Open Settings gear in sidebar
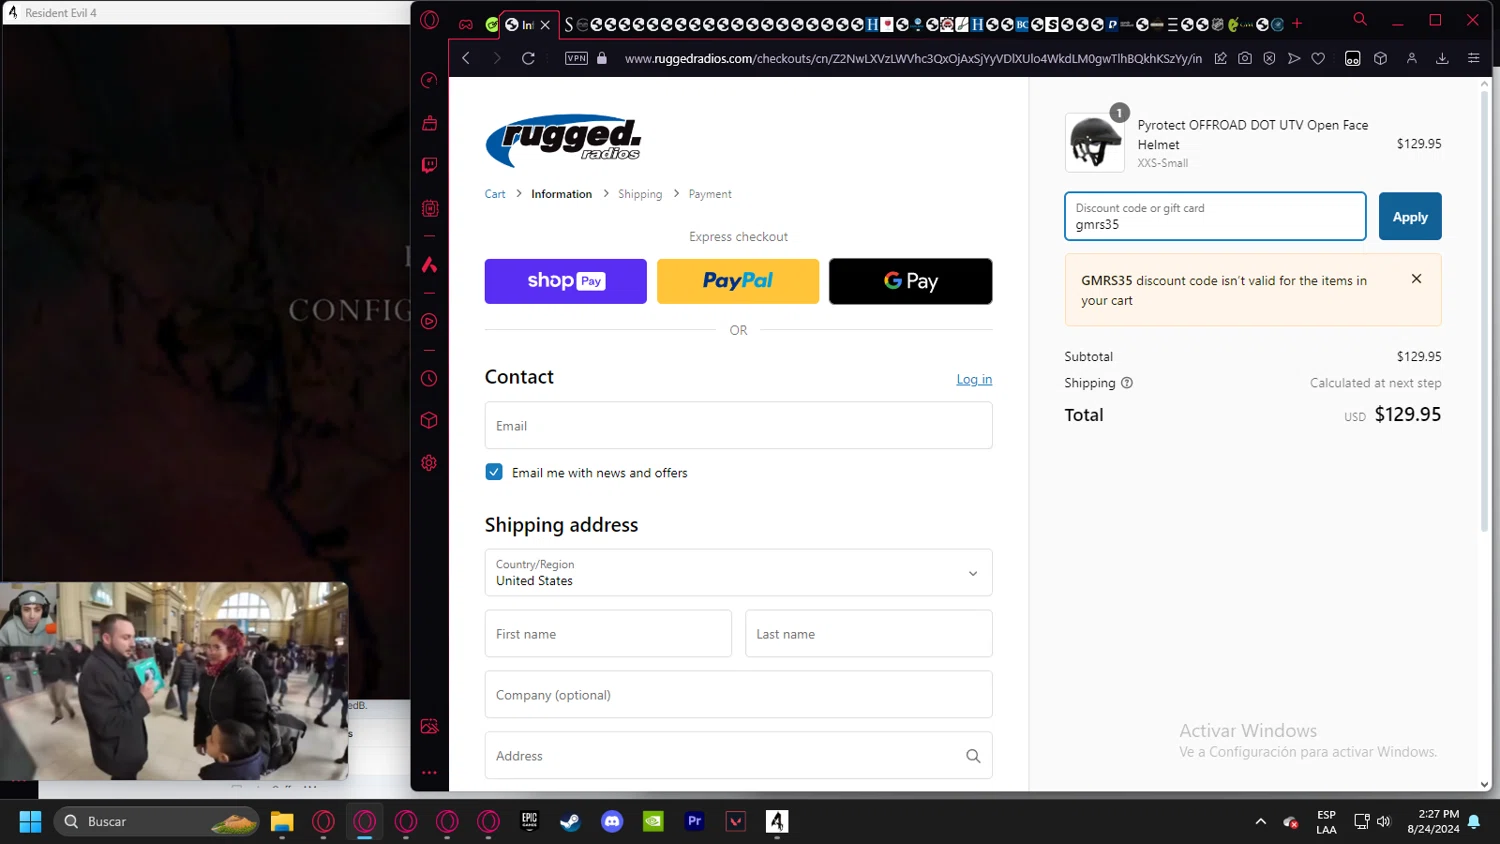The image size is (1500, 844). tap(430, 463)
